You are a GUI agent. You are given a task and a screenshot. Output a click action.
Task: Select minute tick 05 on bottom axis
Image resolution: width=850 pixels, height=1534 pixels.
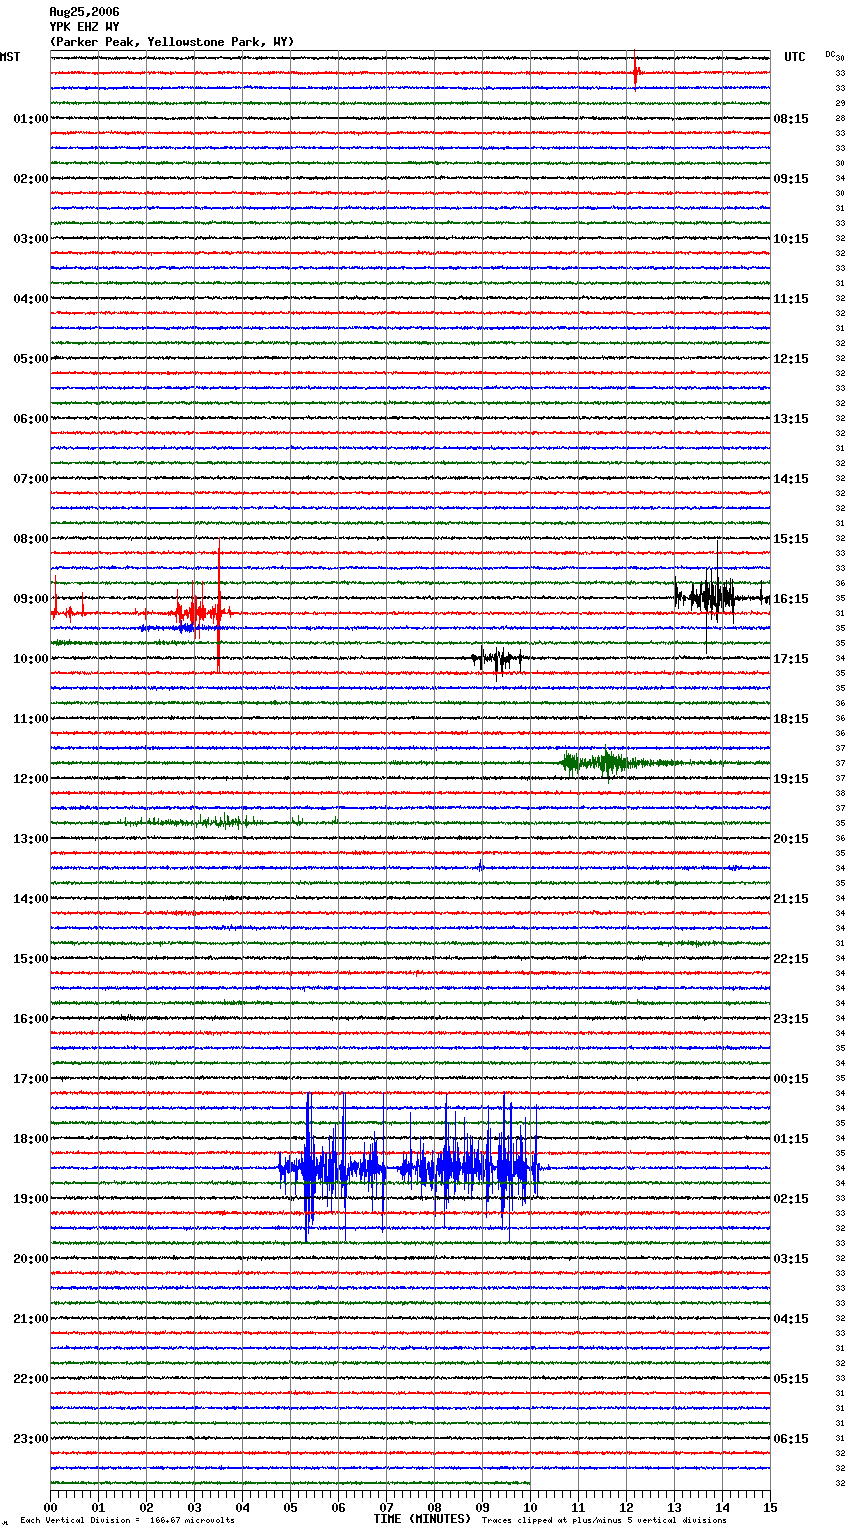click(290, 1507)
